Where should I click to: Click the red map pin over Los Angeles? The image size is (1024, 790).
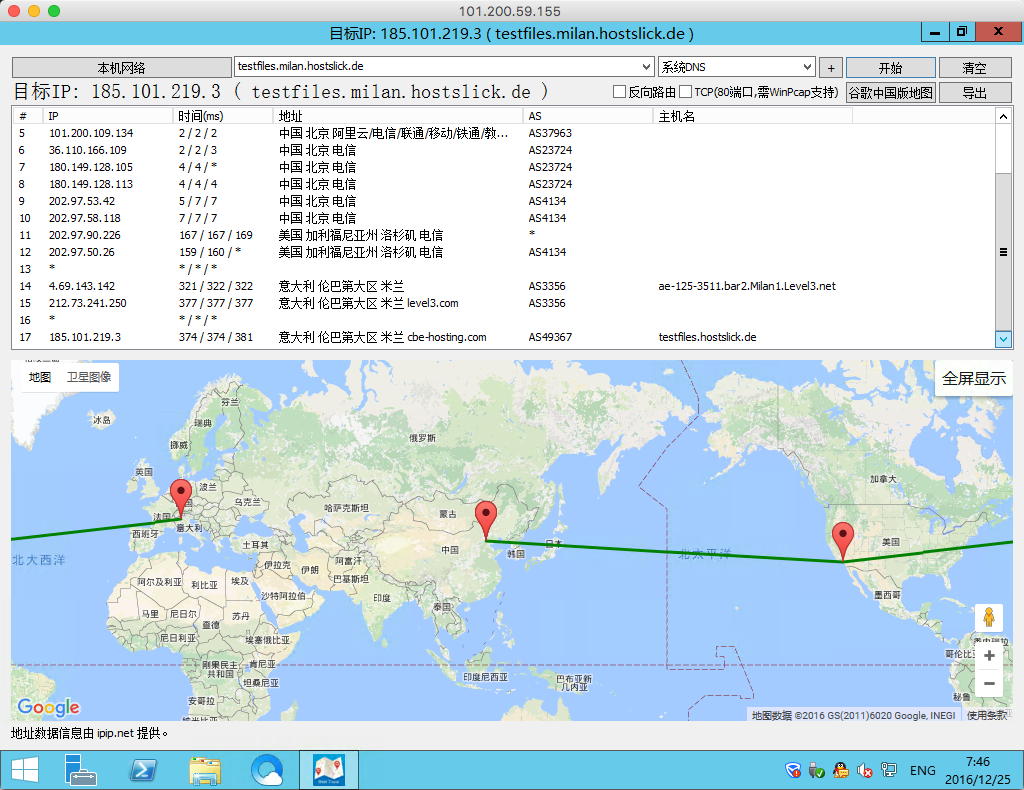tap(843, 541)
